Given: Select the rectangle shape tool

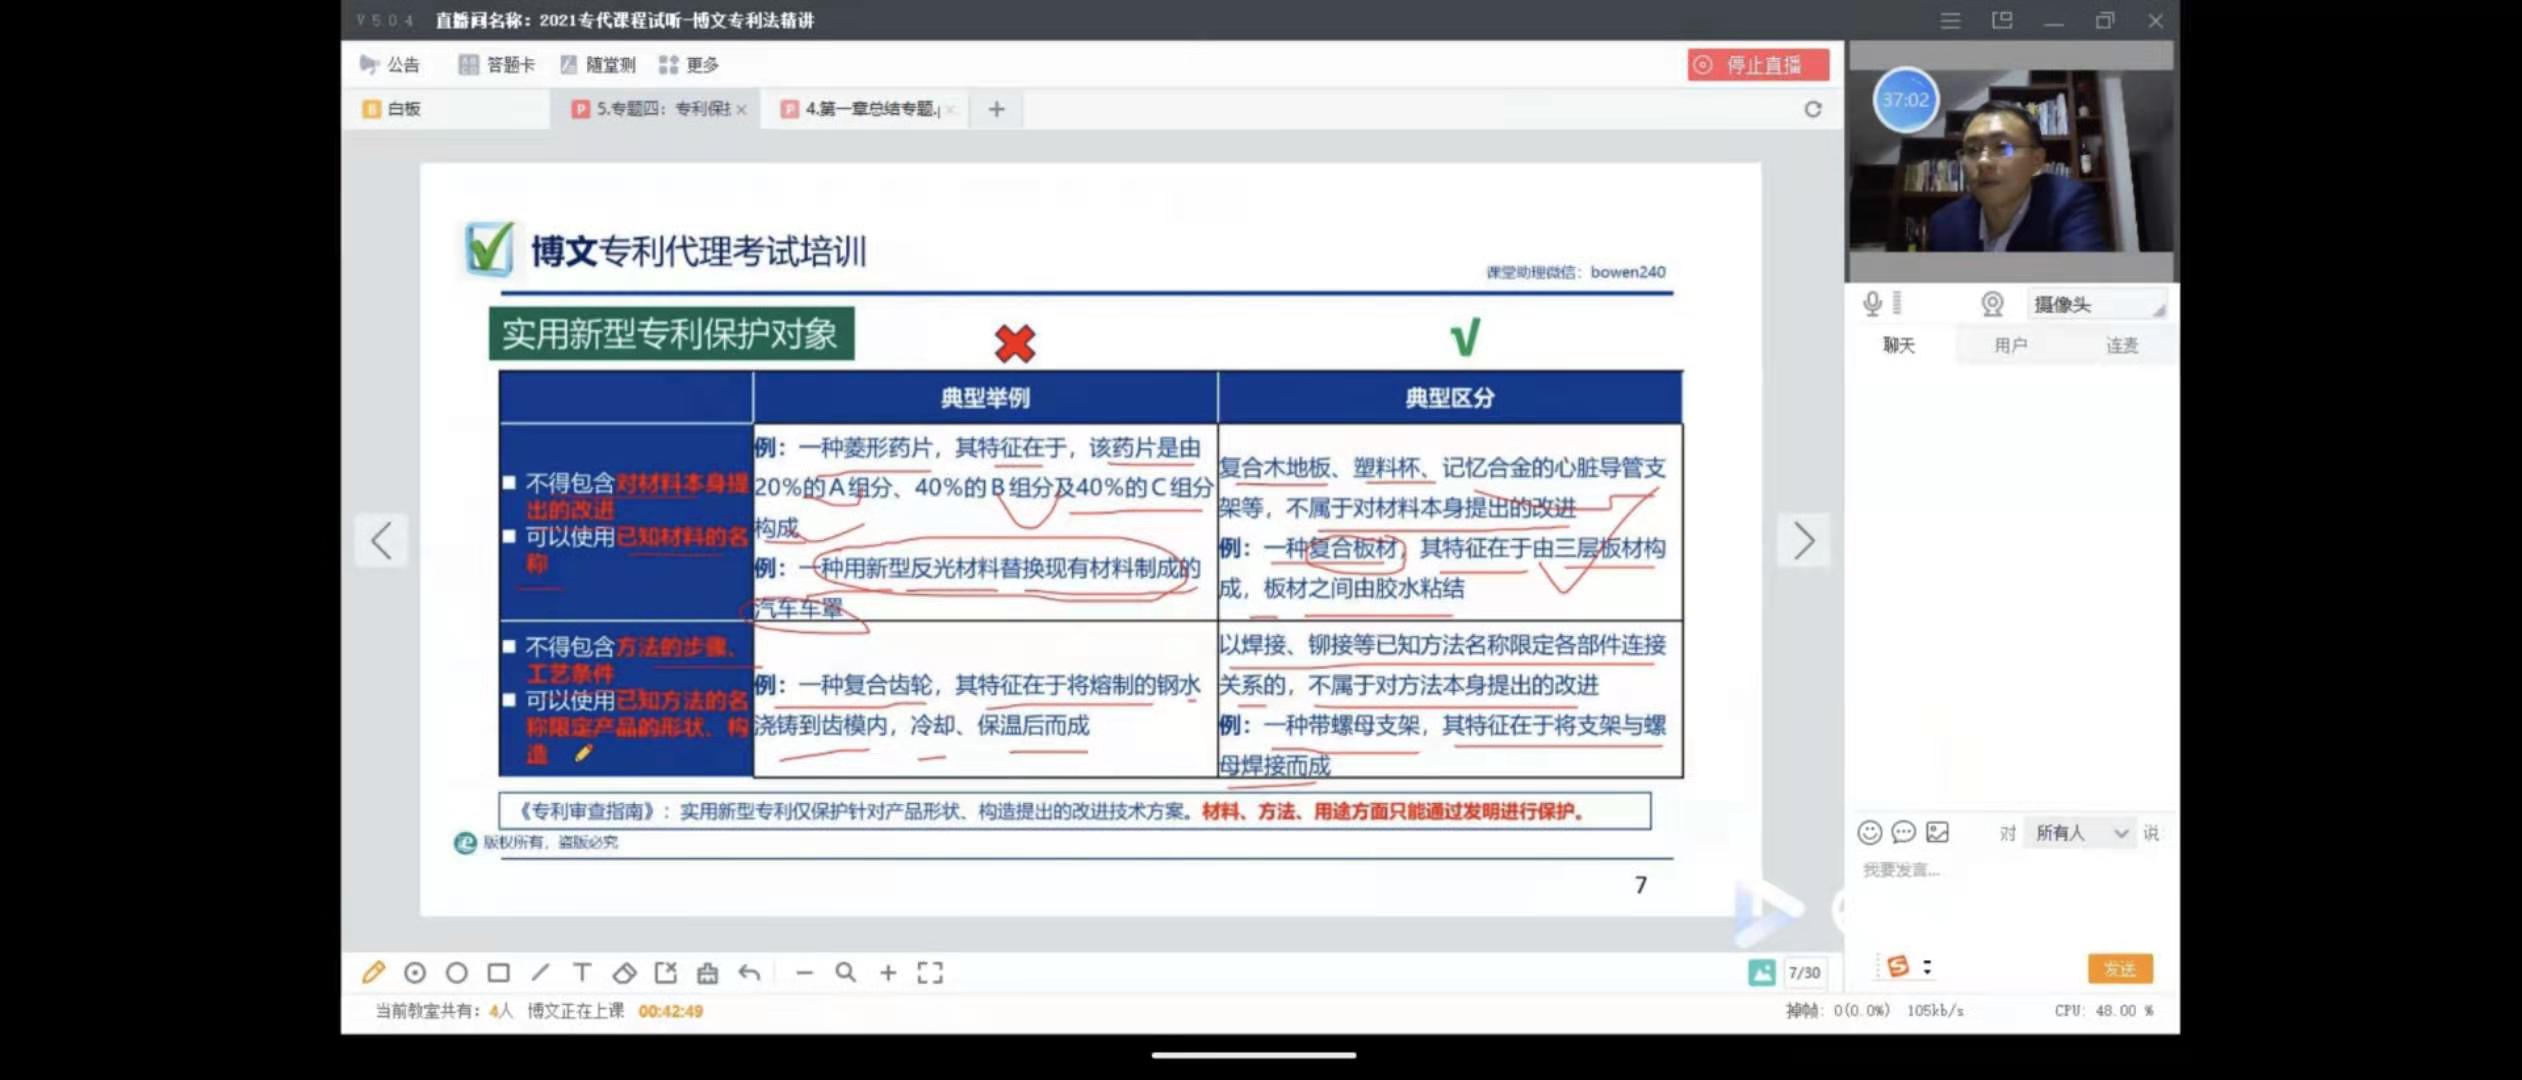Looking at the screenshot, I should coord(498,972).
